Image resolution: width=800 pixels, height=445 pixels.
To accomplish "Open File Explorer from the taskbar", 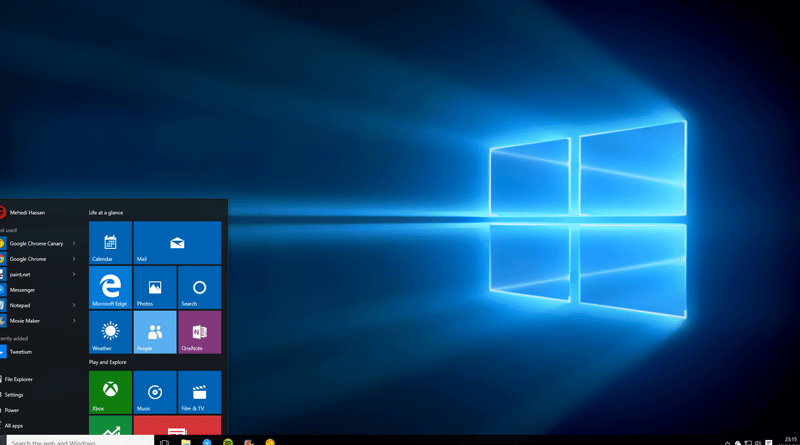I will 186,442.
